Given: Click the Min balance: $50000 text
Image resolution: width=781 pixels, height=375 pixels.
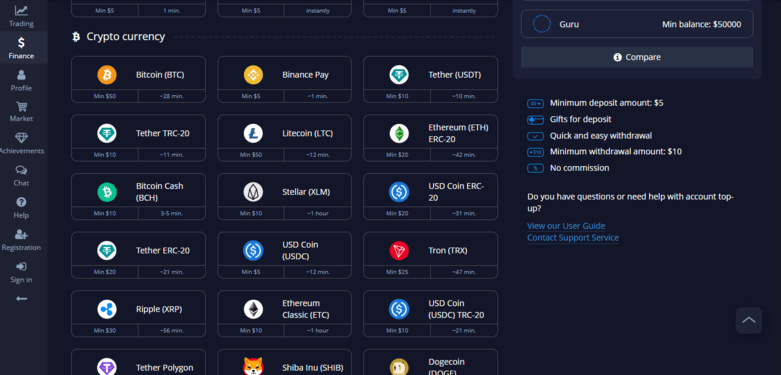Looking at the screenshot, I should [x=701, y=24].
